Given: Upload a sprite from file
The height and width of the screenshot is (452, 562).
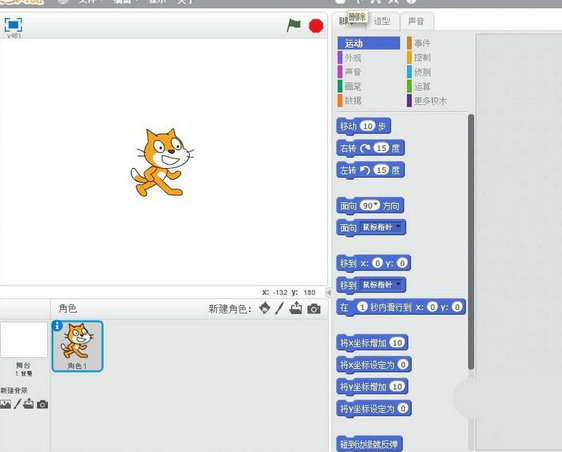Looking at the screenshot, I should (x=296, y=308).
